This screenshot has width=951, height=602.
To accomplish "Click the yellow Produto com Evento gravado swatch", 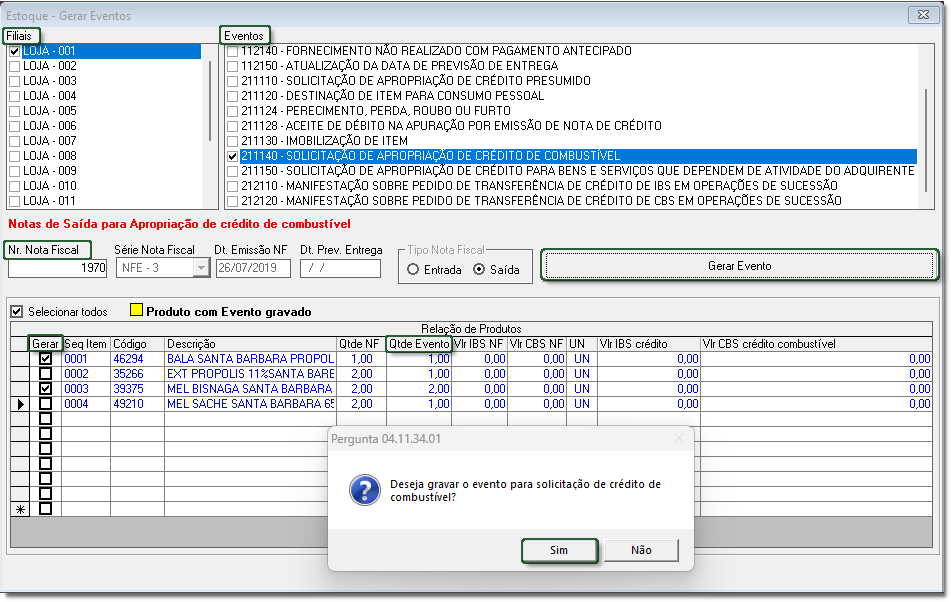I will 136,311.
